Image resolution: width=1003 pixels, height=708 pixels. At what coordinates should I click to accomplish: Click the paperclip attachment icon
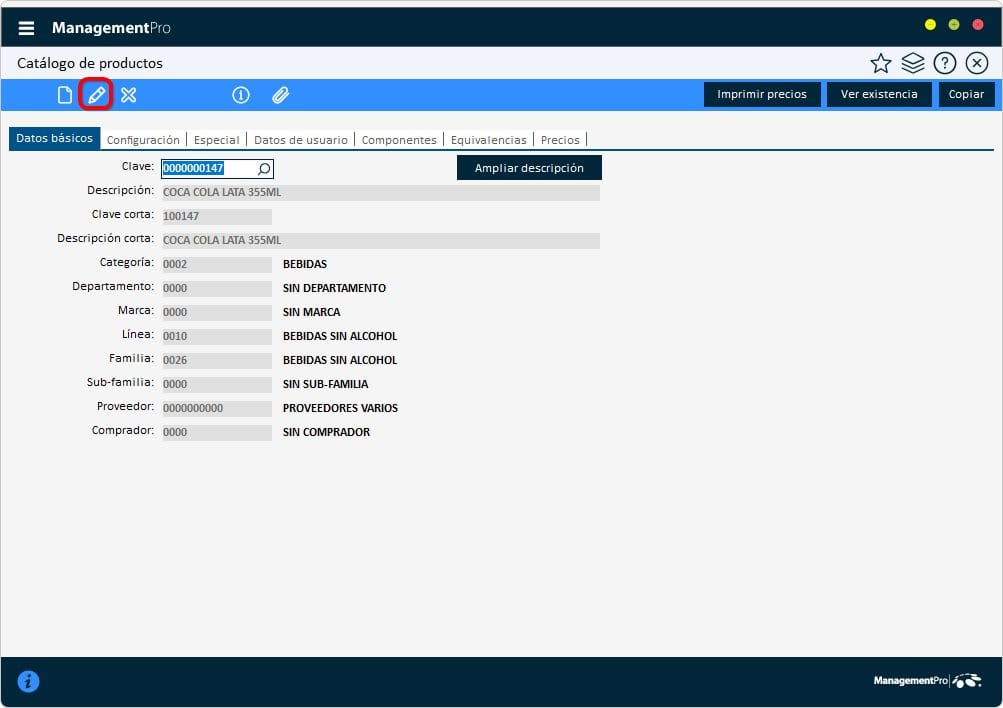pos(281,95)
